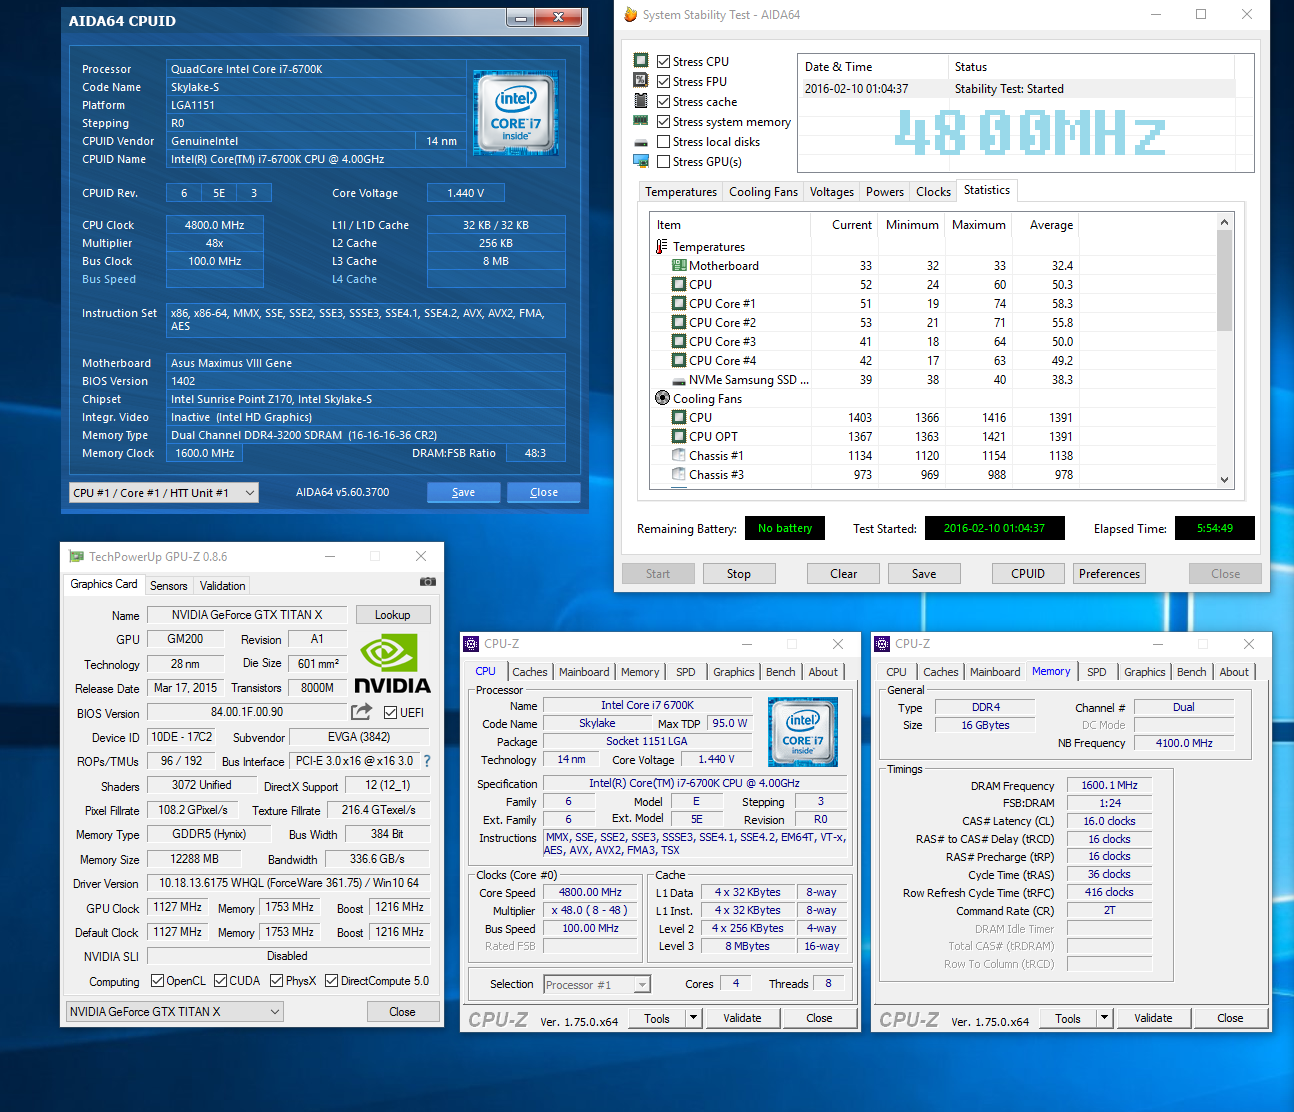The height and width of the screenshot is (1112, 1294).
Task: Switch to the Temperatures tab in Stability Test
Action: click(680, 192)
